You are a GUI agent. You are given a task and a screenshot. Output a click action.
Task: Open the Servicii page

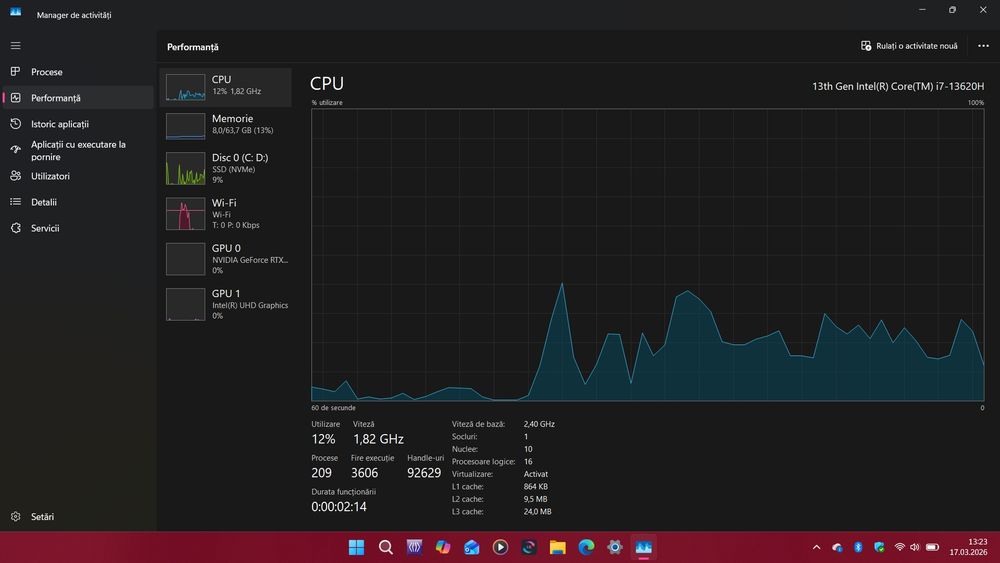(78, 228)
